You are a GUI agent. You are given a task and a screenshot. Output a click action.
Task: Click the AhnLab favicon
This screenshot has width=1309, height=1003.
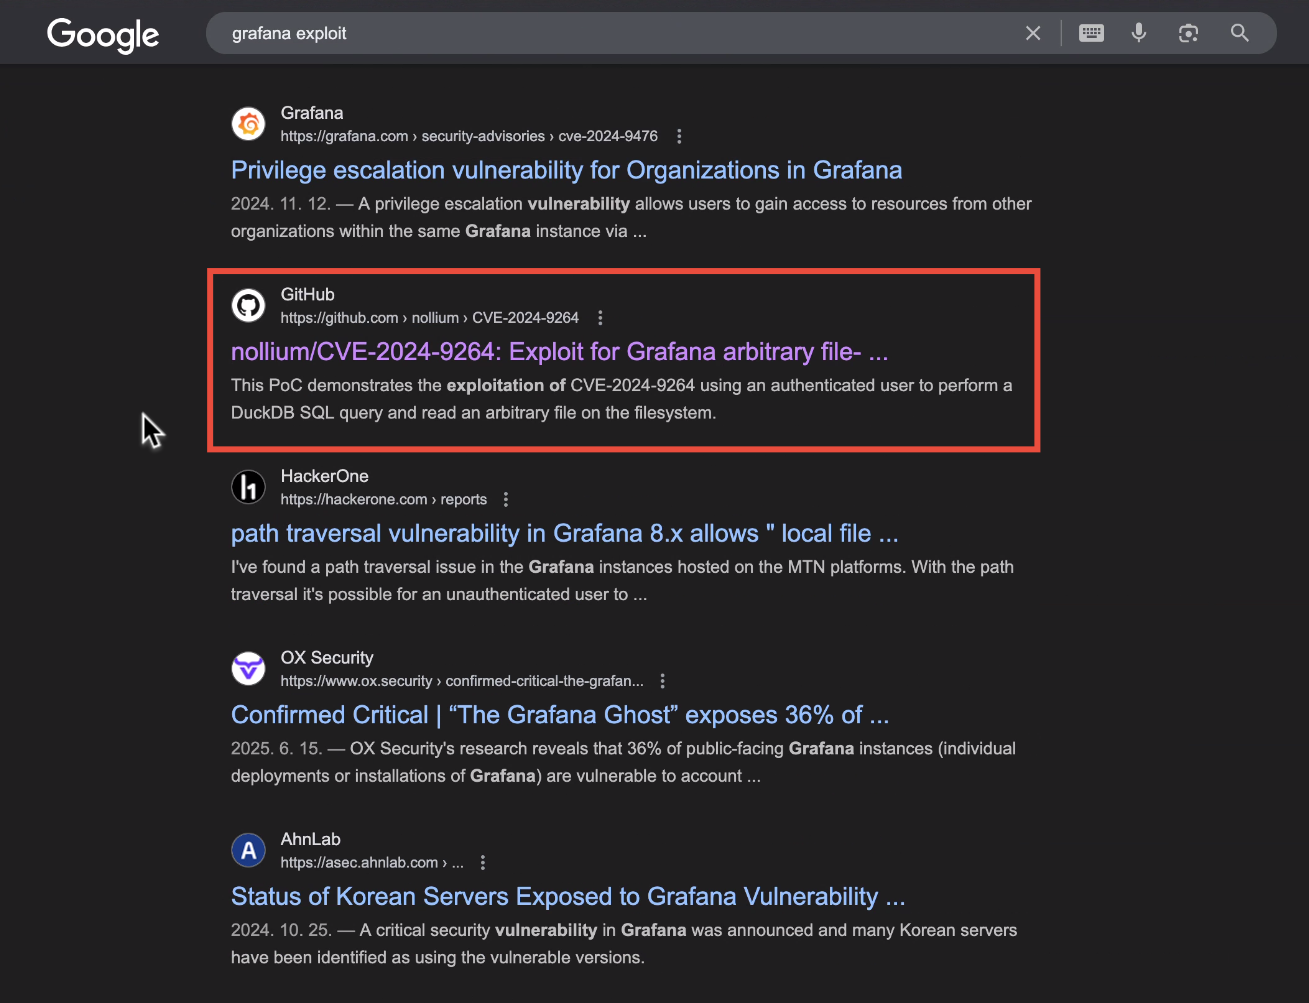pos(249,850)
